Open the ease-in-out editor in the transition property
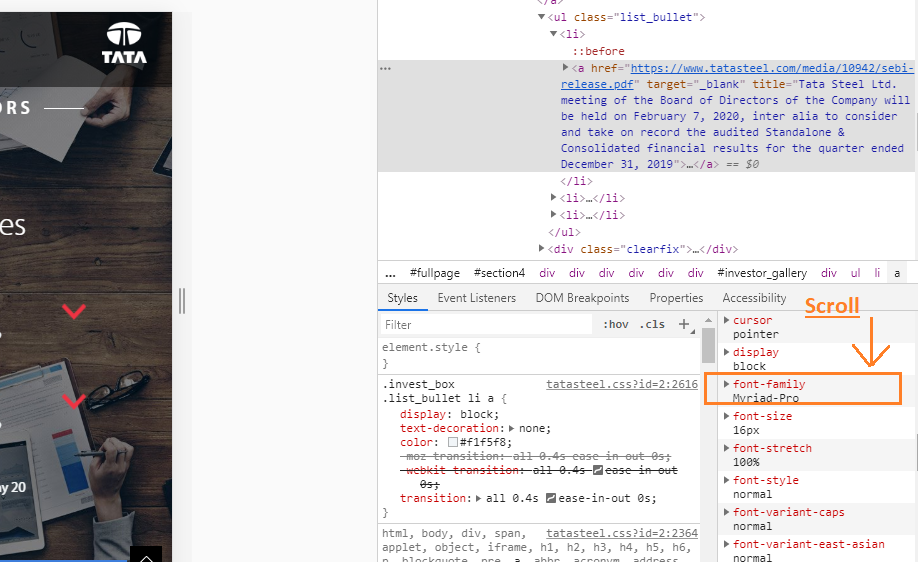This screenshot has height=562, width=918. tap(551, 498)
